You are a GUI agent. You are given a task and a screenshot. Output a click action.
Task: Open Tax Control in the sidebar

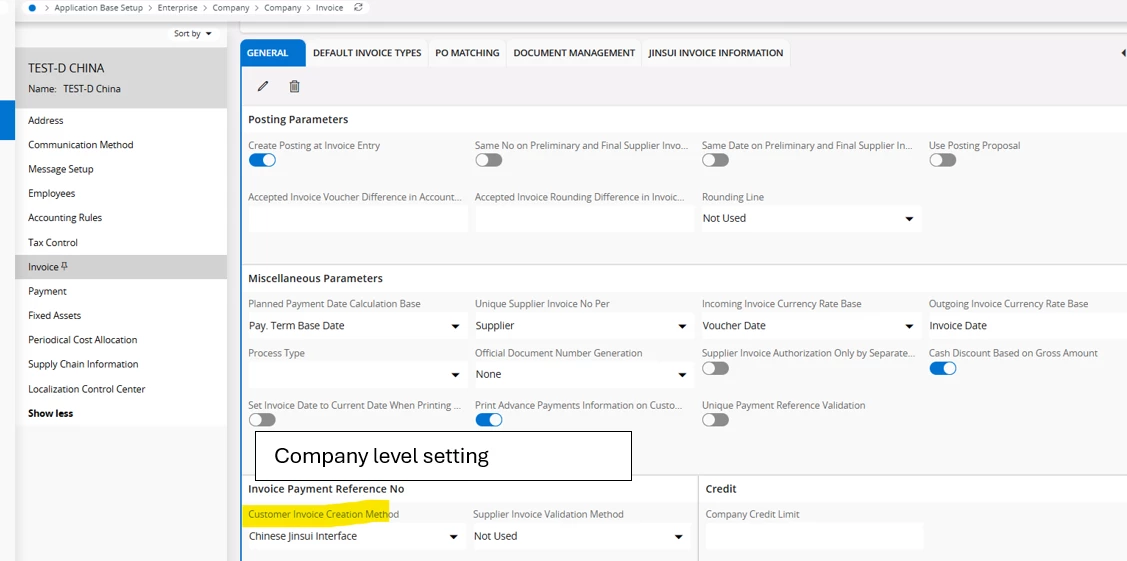pyautogui.click(x=53, y=242)
